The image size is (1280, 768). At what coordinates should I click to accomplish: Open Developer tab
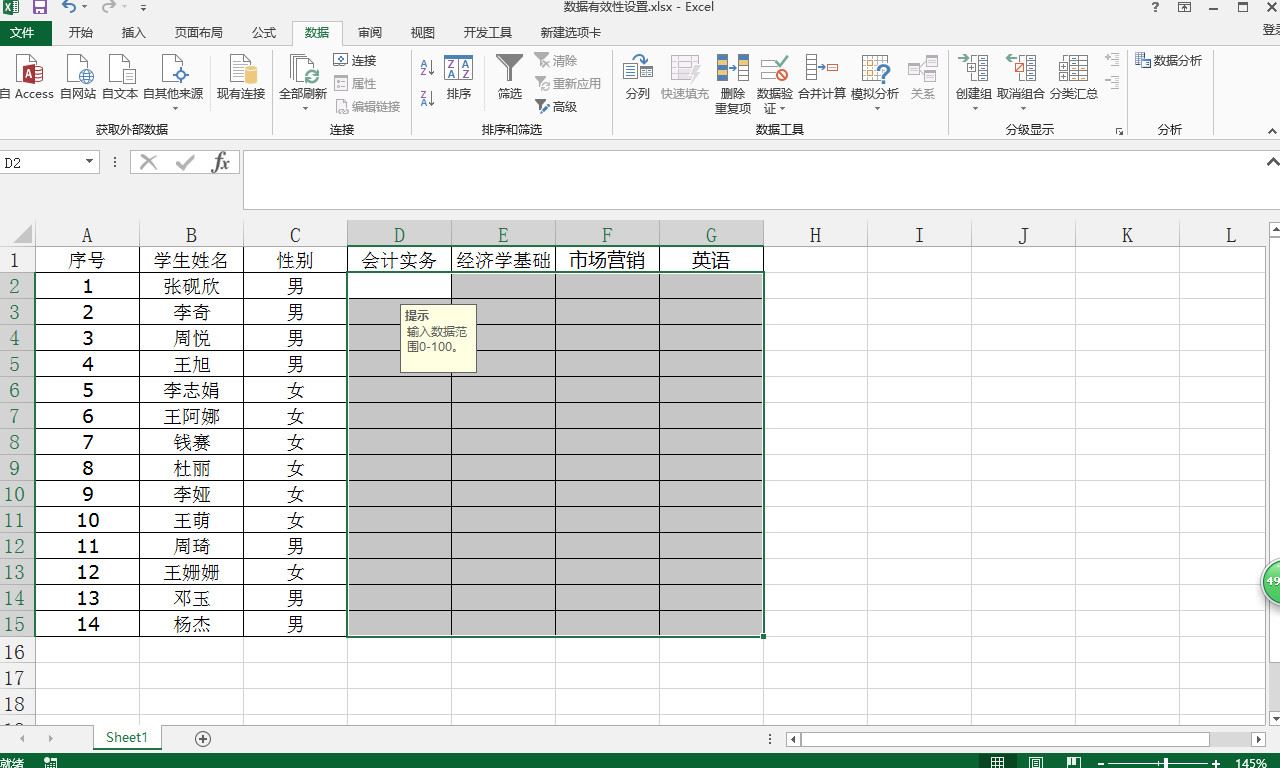pos(488,32)
